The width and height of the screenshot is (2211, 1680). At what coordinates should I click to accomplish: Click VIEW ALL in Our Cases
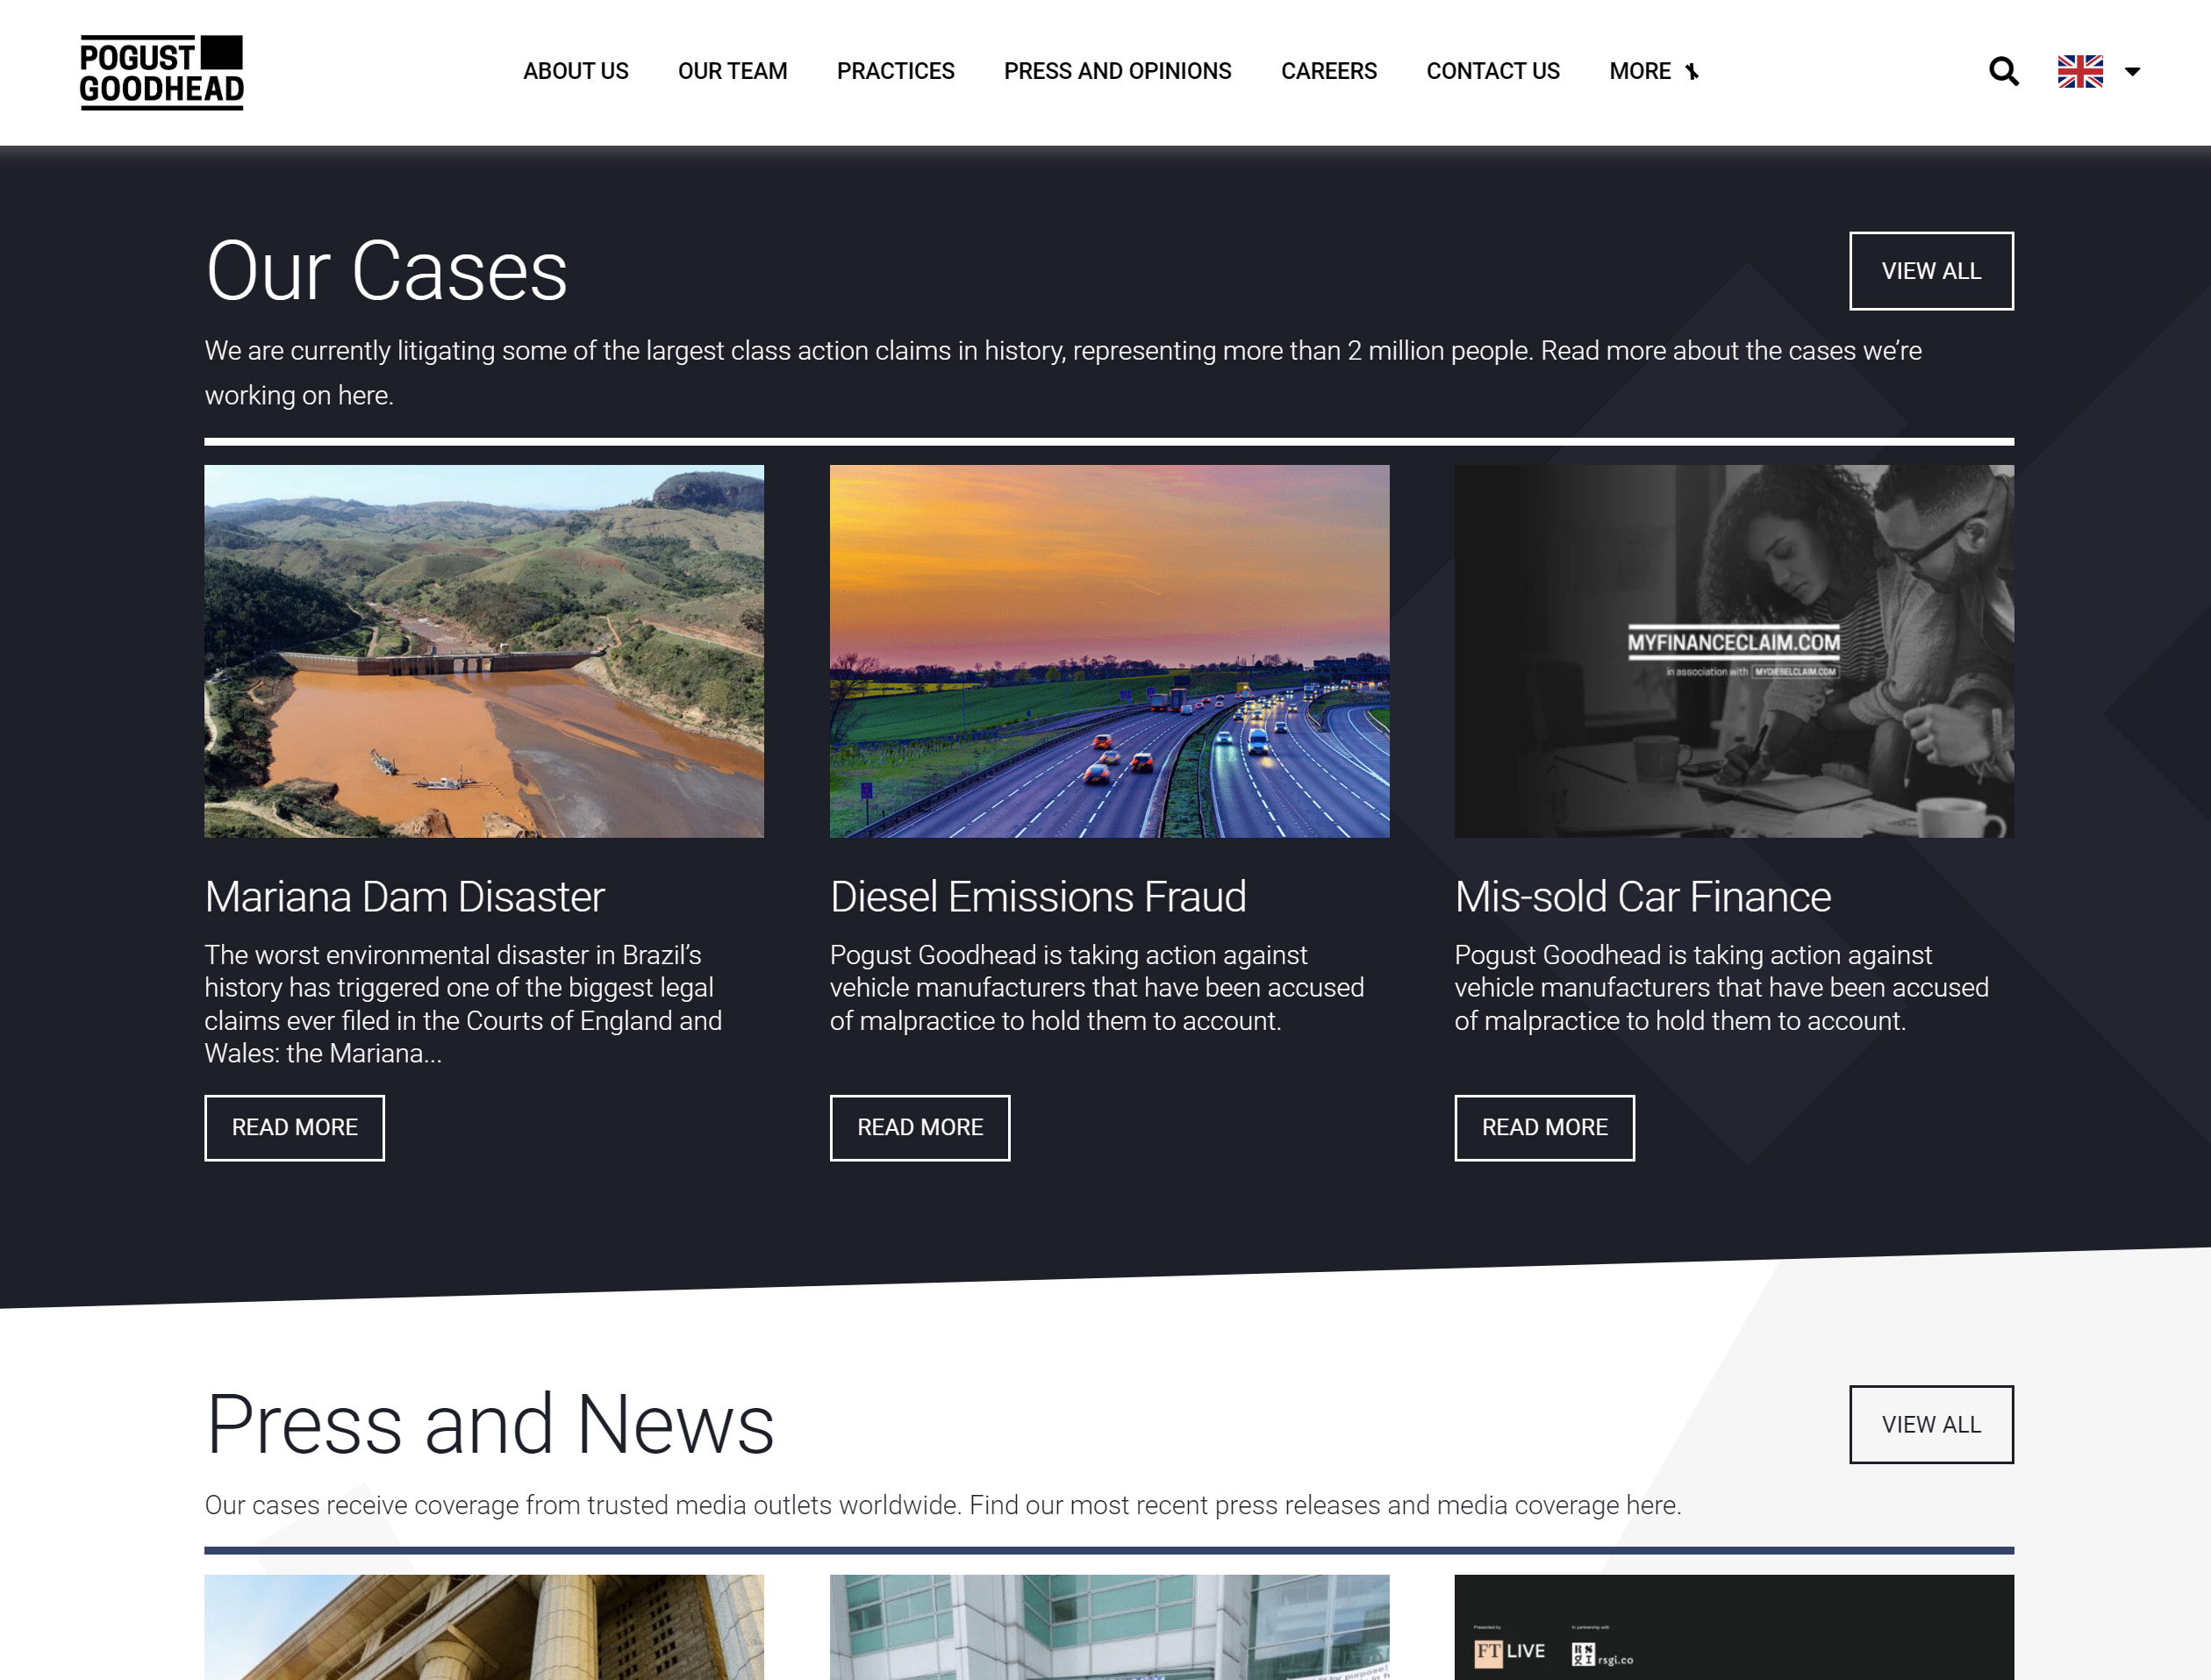click(1930, 271)
